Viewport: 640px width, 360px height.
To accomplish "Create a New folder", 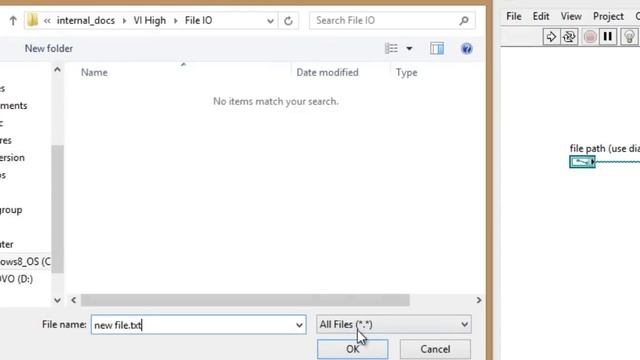I will [49, 49].
